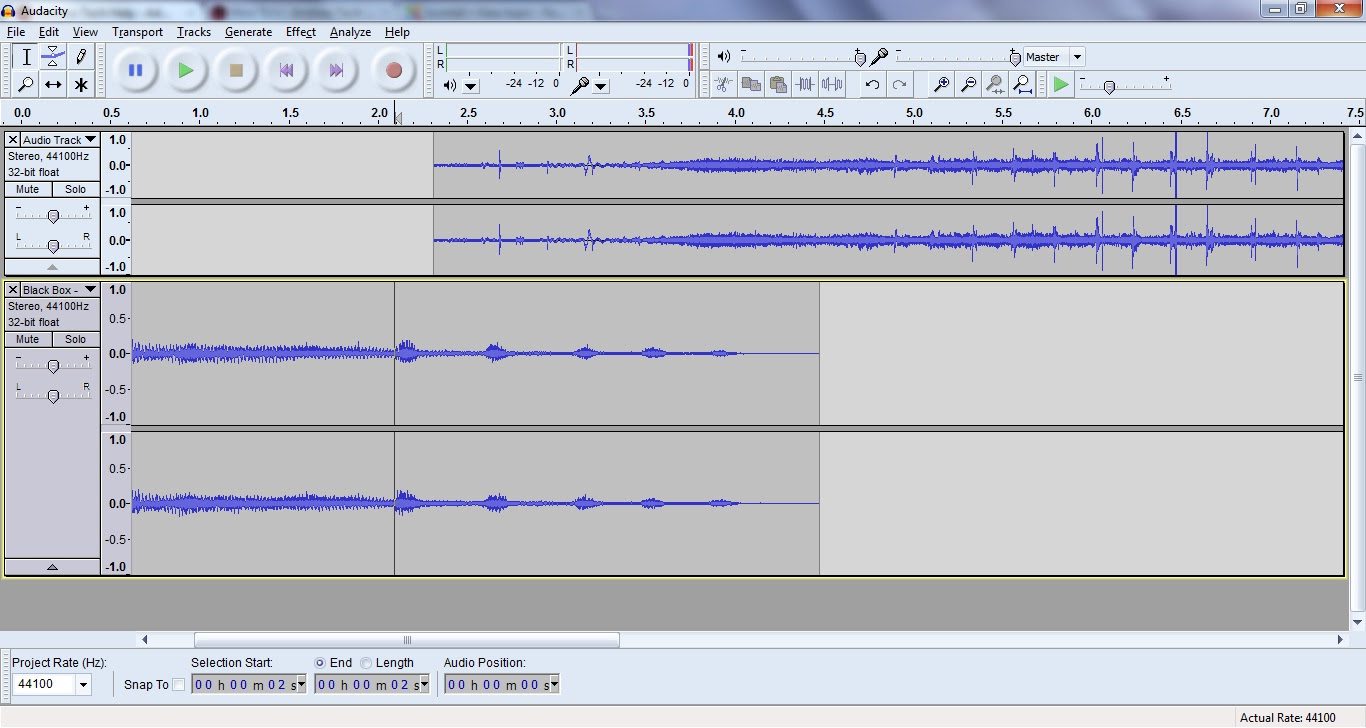This screenshot has width=1366, height=728.
Task: Open the input meter microphone dropdown arrow
Action: [x=601, y=86]
